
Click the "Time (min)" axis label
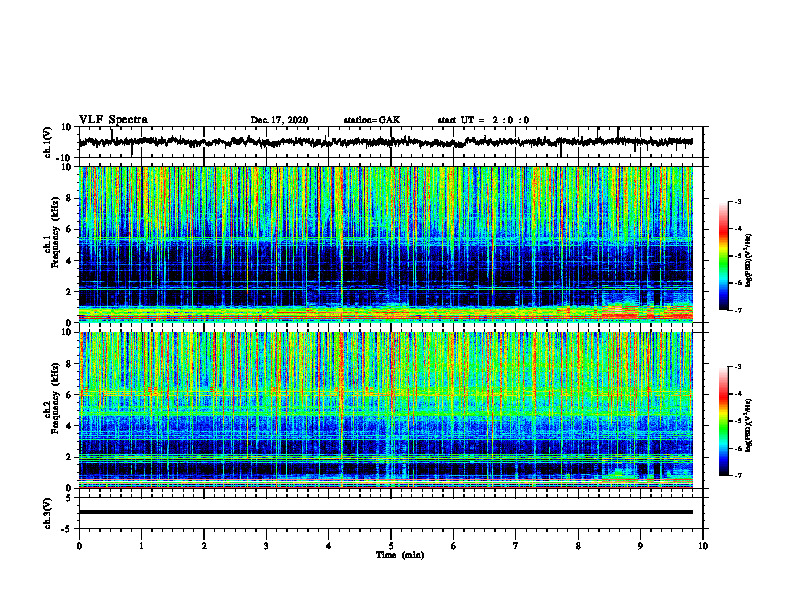pyautogui.click(x=400, y=555)
